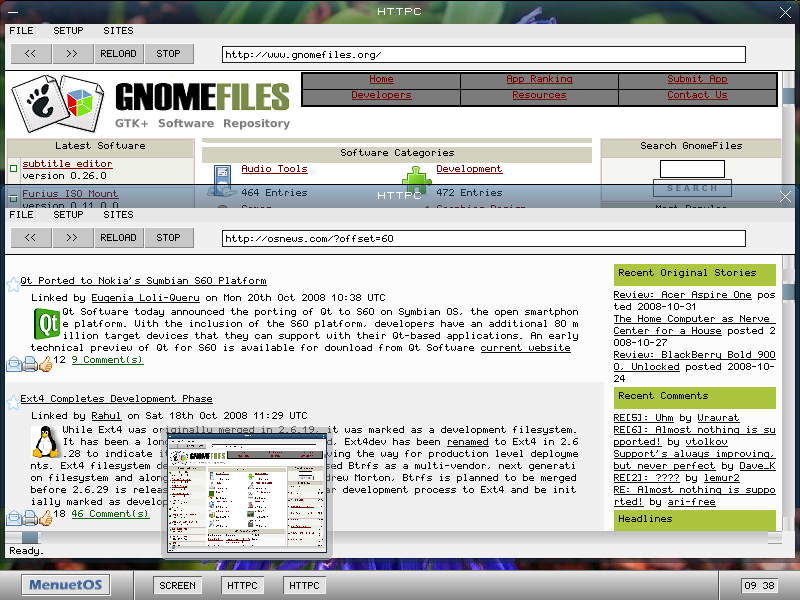Screen dimensions: 800x600
Task: Click the star icon beside Ext4 Completes story
Action: click(x=13, y=403)
